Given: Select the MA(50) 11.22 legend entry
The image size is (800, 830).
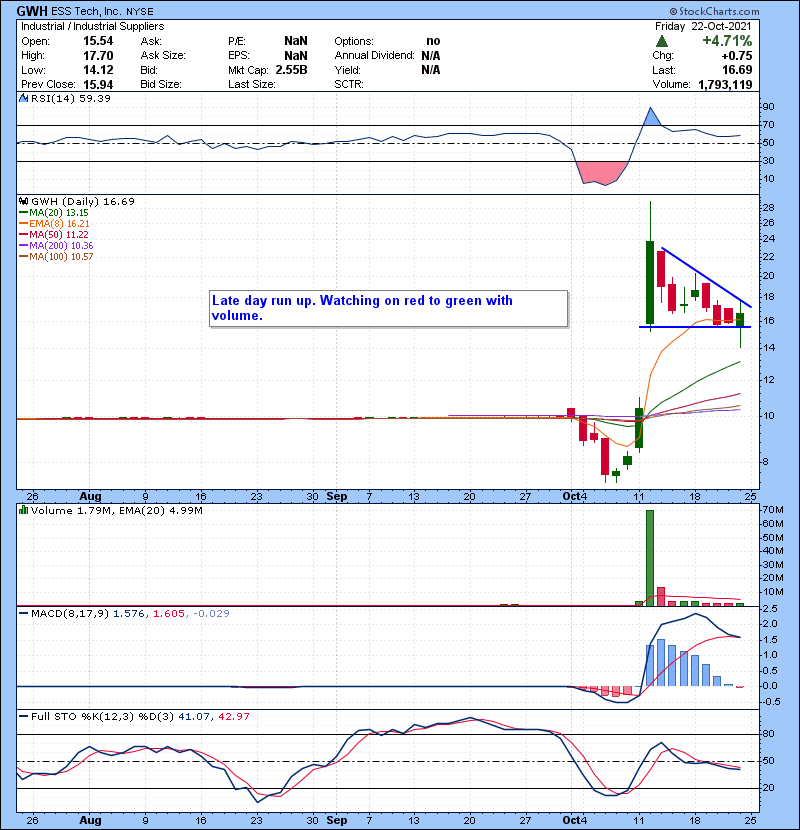Looking at the screenshot, I should tap(53, 234).
